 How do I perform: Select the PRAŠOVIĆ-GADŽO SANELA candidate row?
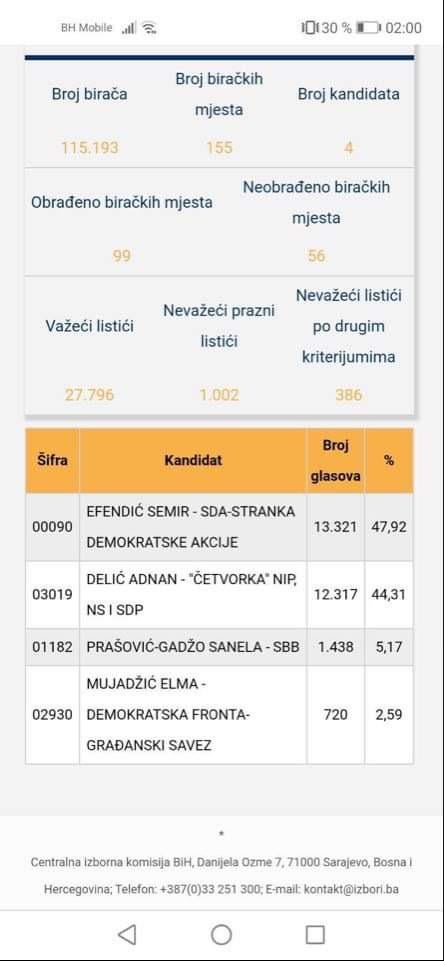point(219,647)
